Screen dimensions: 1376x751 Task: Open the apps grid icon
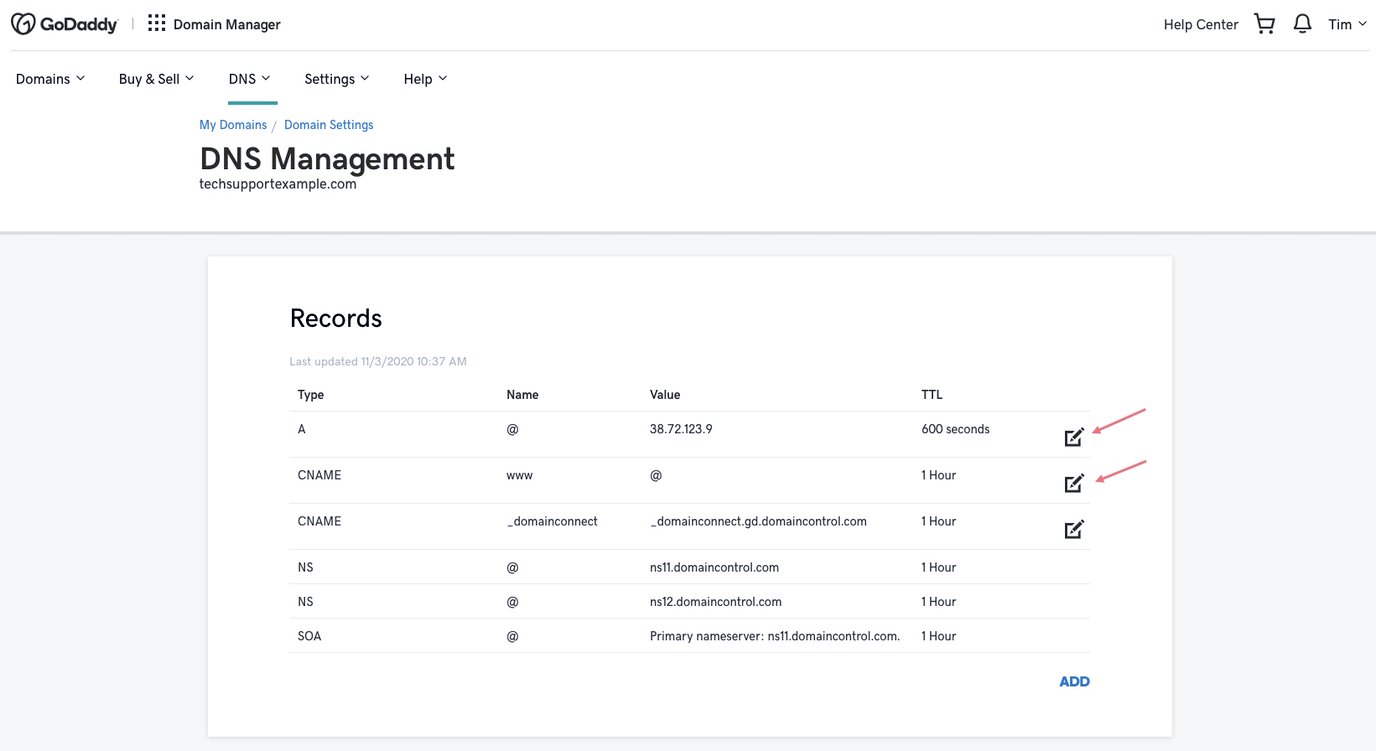click(156, 24)
